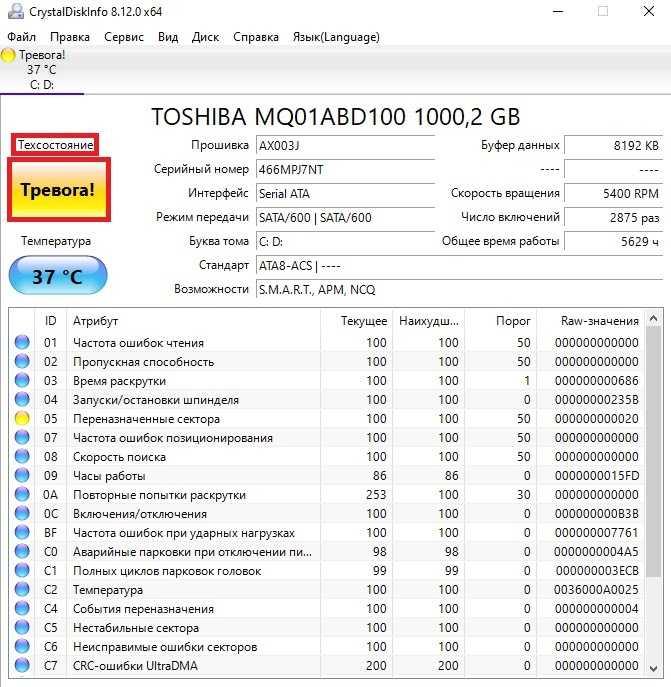Click the blue status icon for attribute 0A
Screen dimensions: 671x687
pyautogui.click(x=22, y=494)
